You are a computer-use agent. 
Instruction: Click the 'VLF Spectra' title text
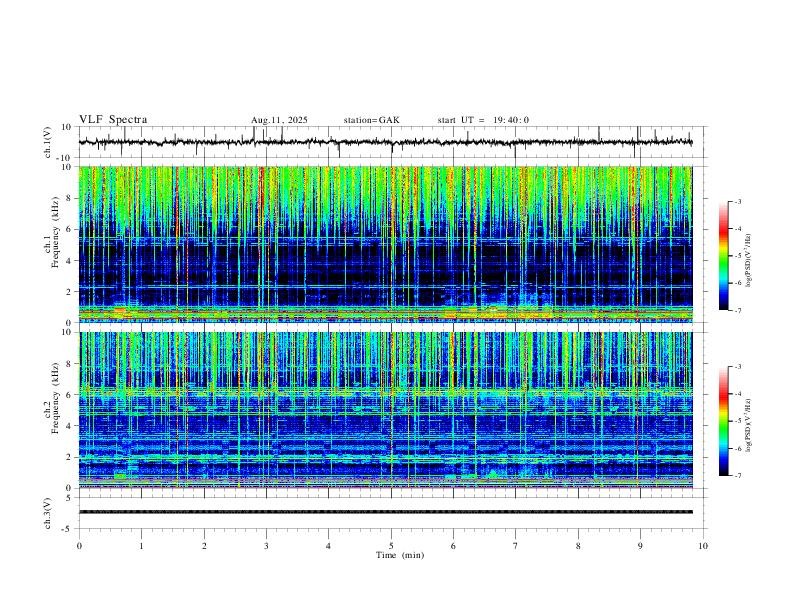113,120
